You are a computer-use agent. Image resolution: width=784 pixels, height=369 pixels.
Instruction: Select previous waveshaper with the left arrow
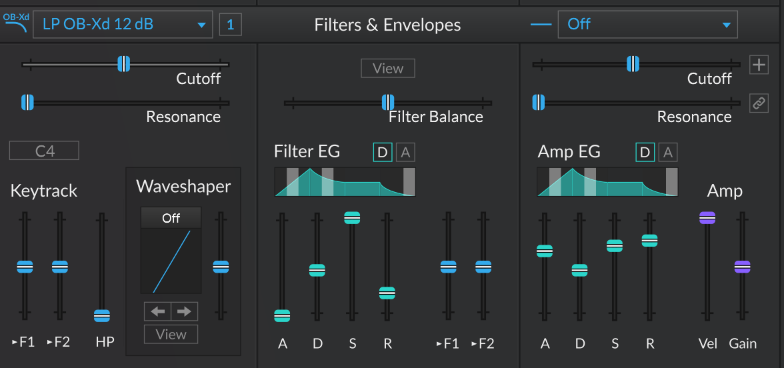(x=158, y=312)
